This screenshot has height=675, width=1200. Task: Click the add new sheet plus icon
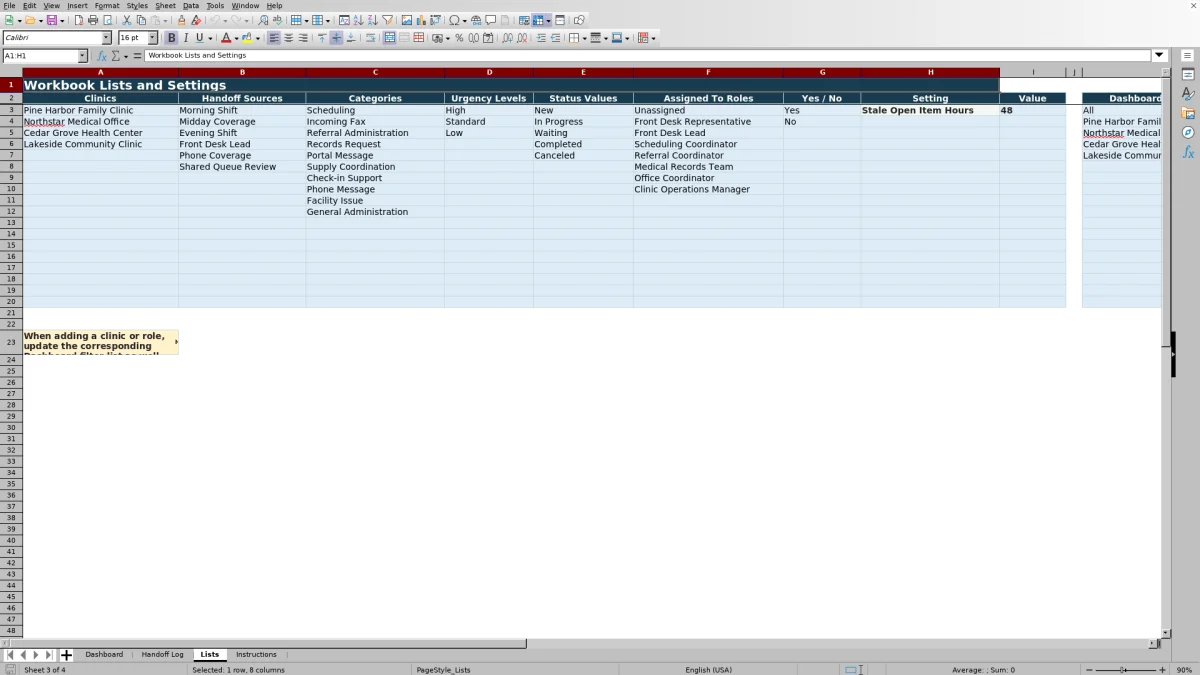point(67,655)
